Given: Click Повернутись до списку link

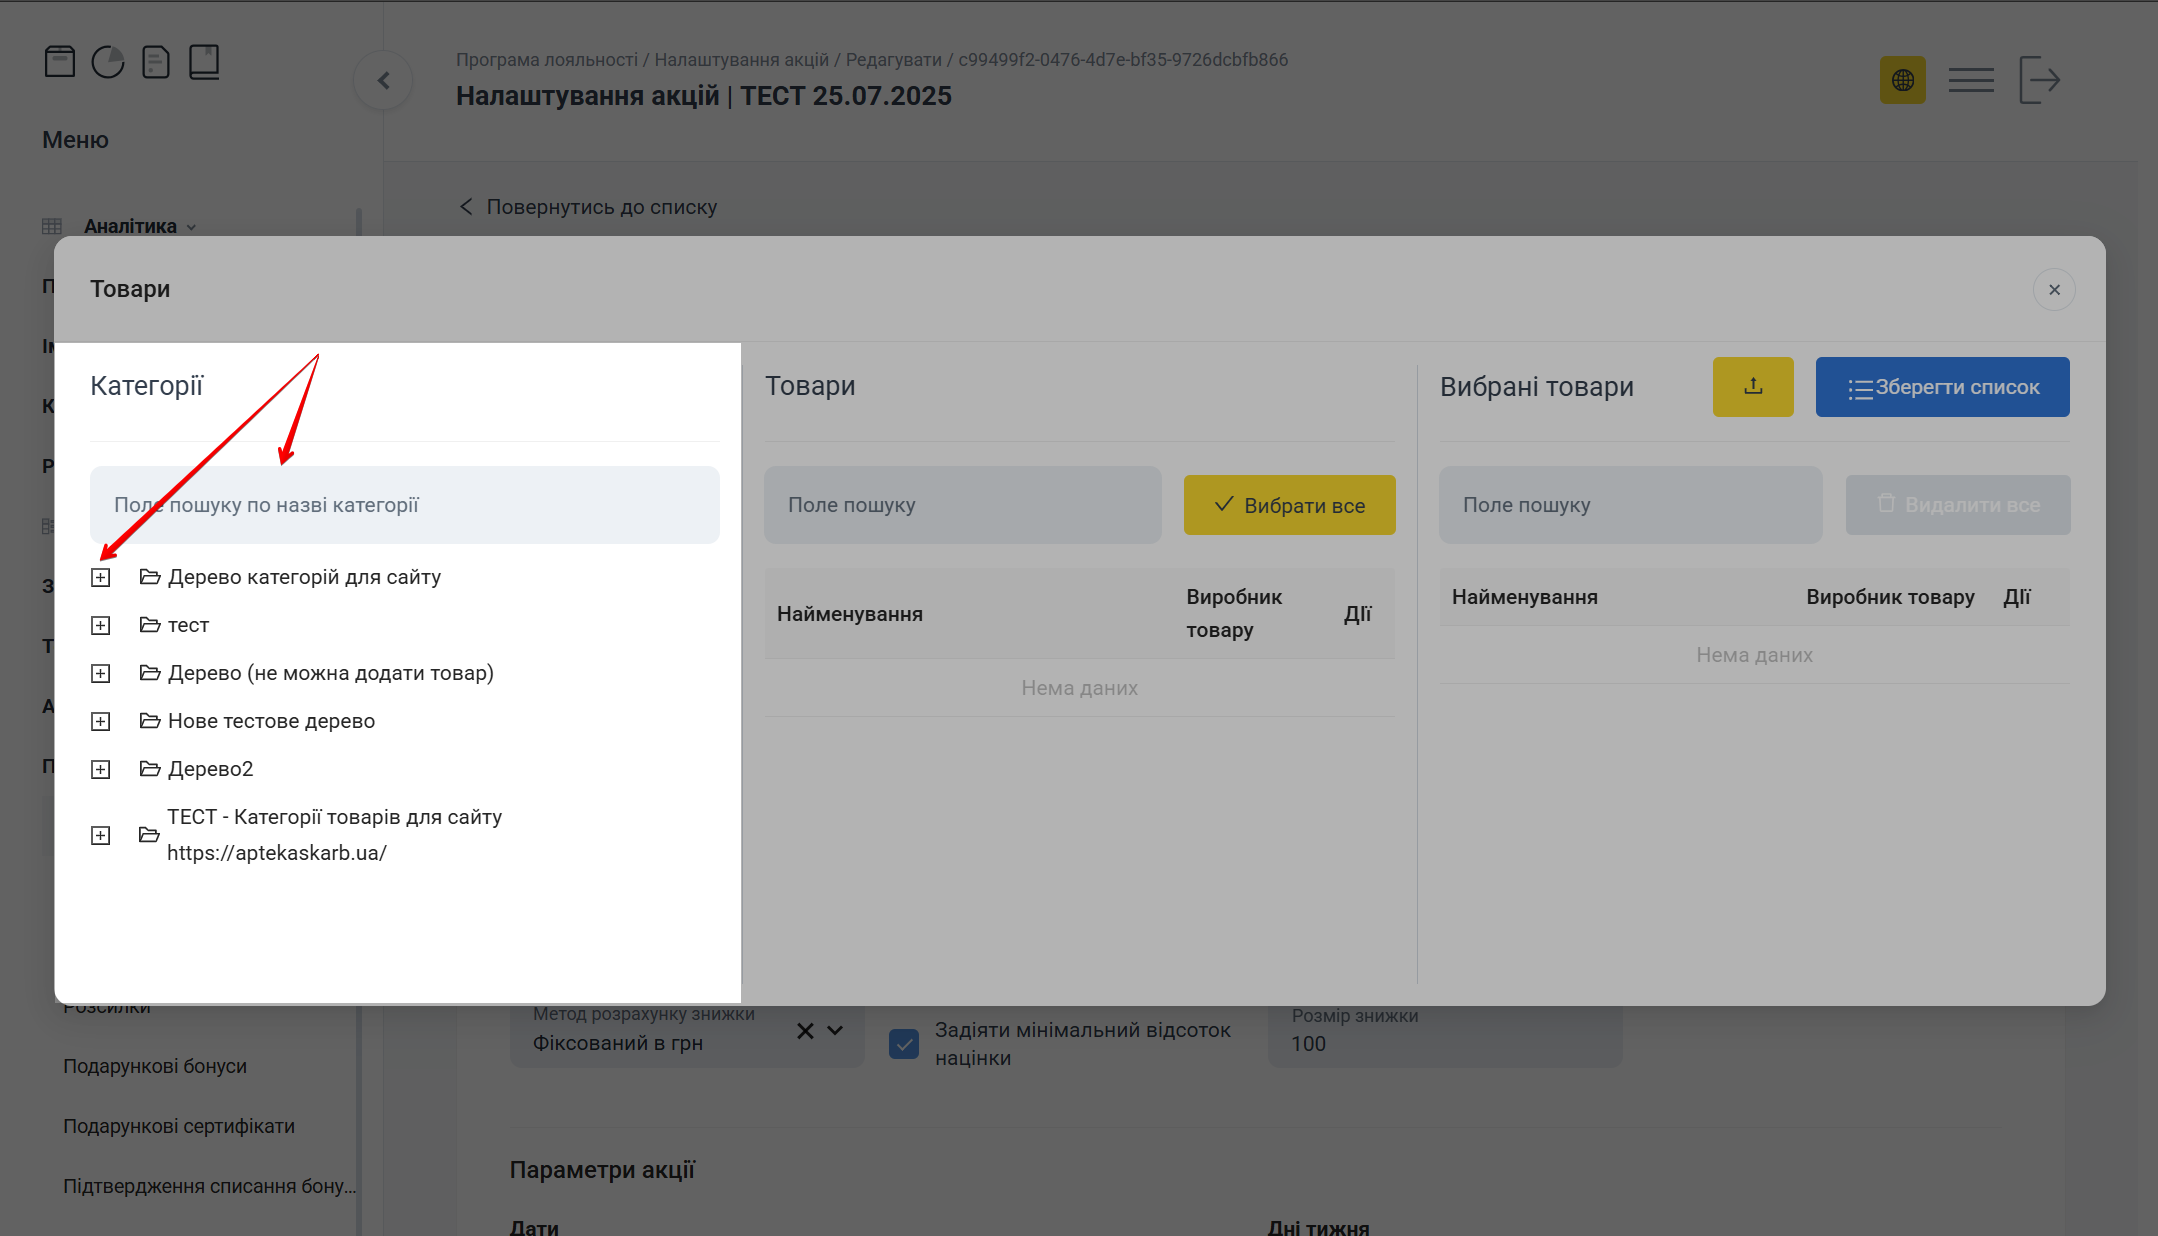Looking at the screenshot, I should (x=588, y=206).
